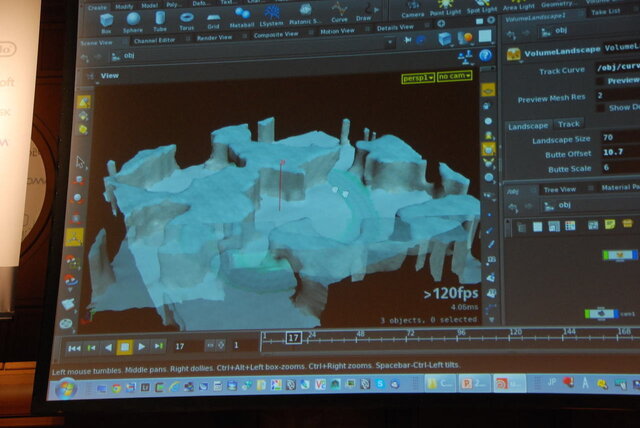The height and width of the screenshot is (428, 640).
Task: Open the PowerPoint taskbar button
Action: coord(474,384)
